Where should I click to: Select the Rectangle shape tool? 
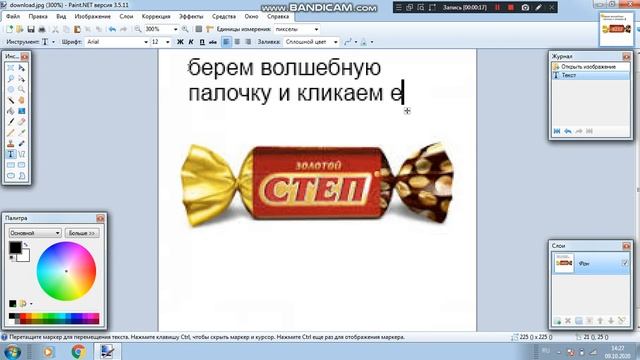point(11,165)
